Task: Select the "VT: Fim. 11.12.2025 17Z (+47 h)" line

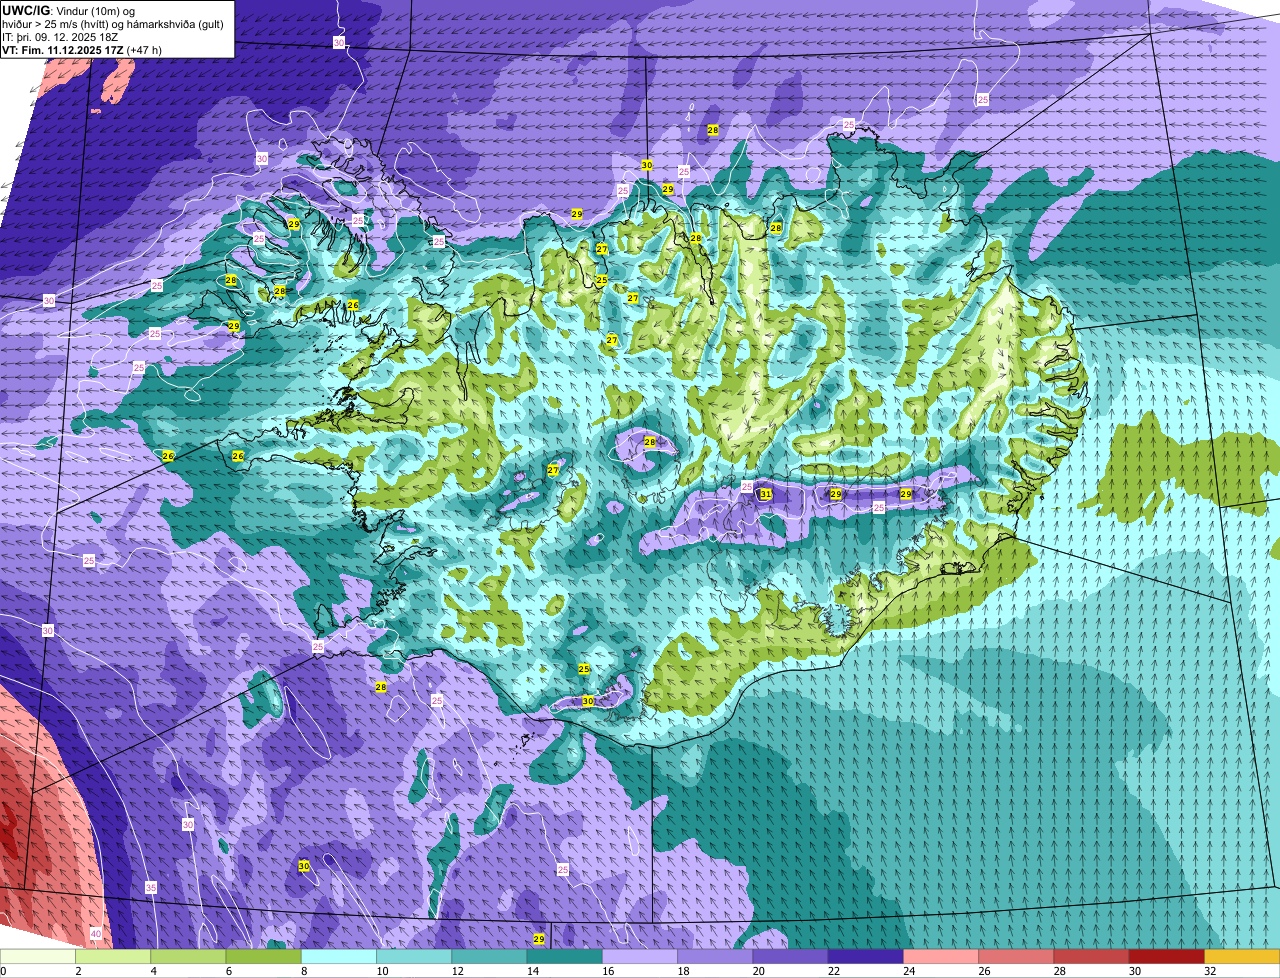Action: coord(82,49)
